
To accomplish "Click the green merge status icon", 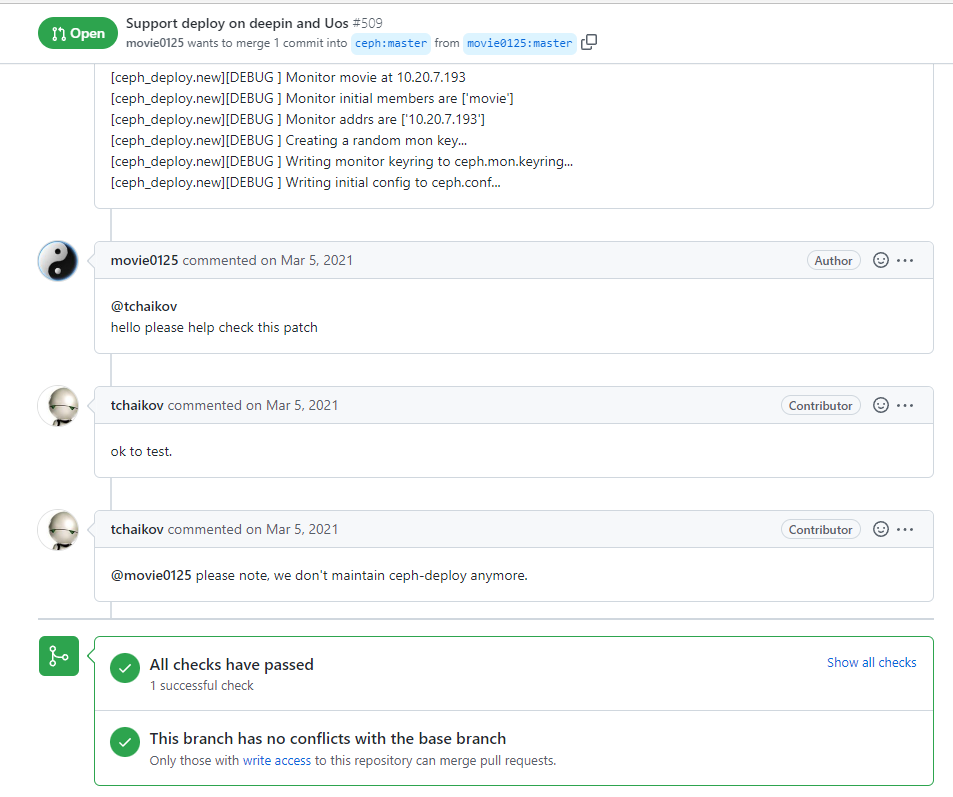I will click(x=58, y=656).
